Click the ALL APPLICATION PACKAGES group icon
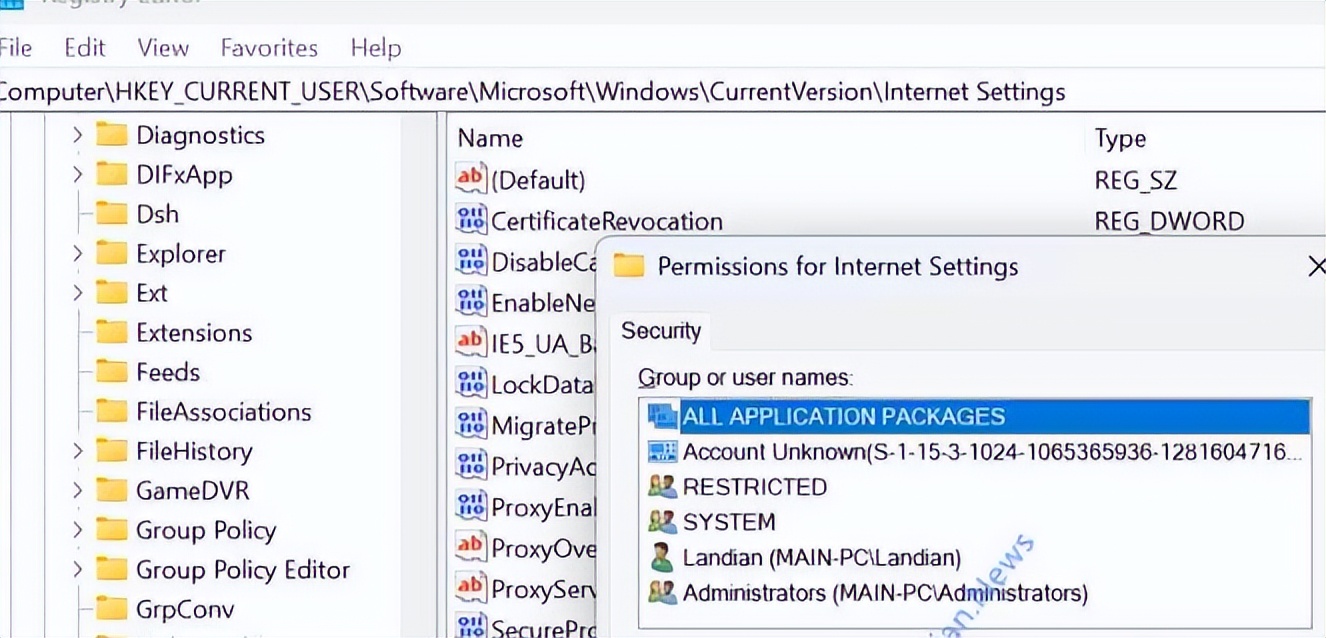 [662, 416]
